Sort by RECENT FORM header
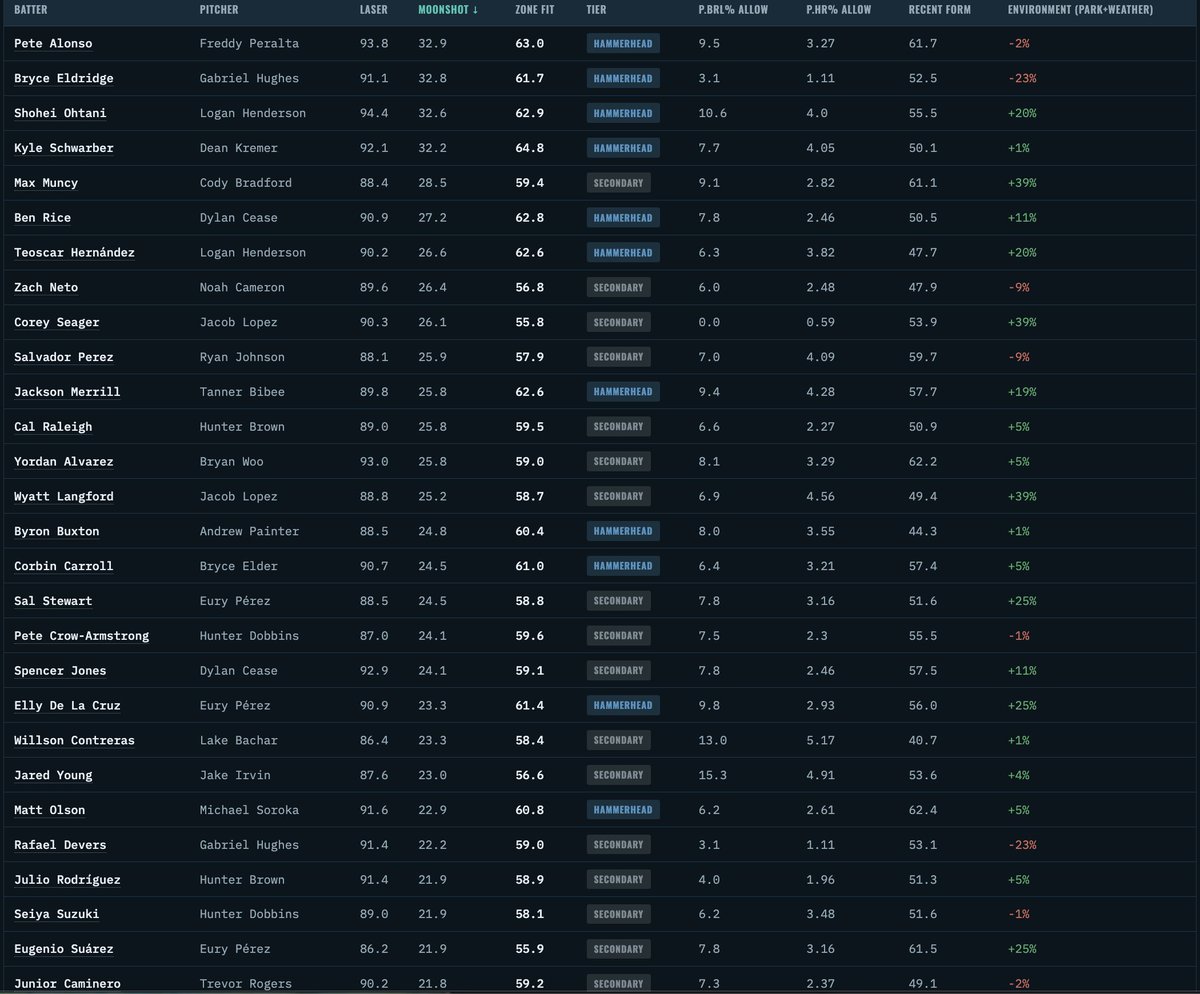This screenshot has height=994, width=1200. tap(940, 10)
